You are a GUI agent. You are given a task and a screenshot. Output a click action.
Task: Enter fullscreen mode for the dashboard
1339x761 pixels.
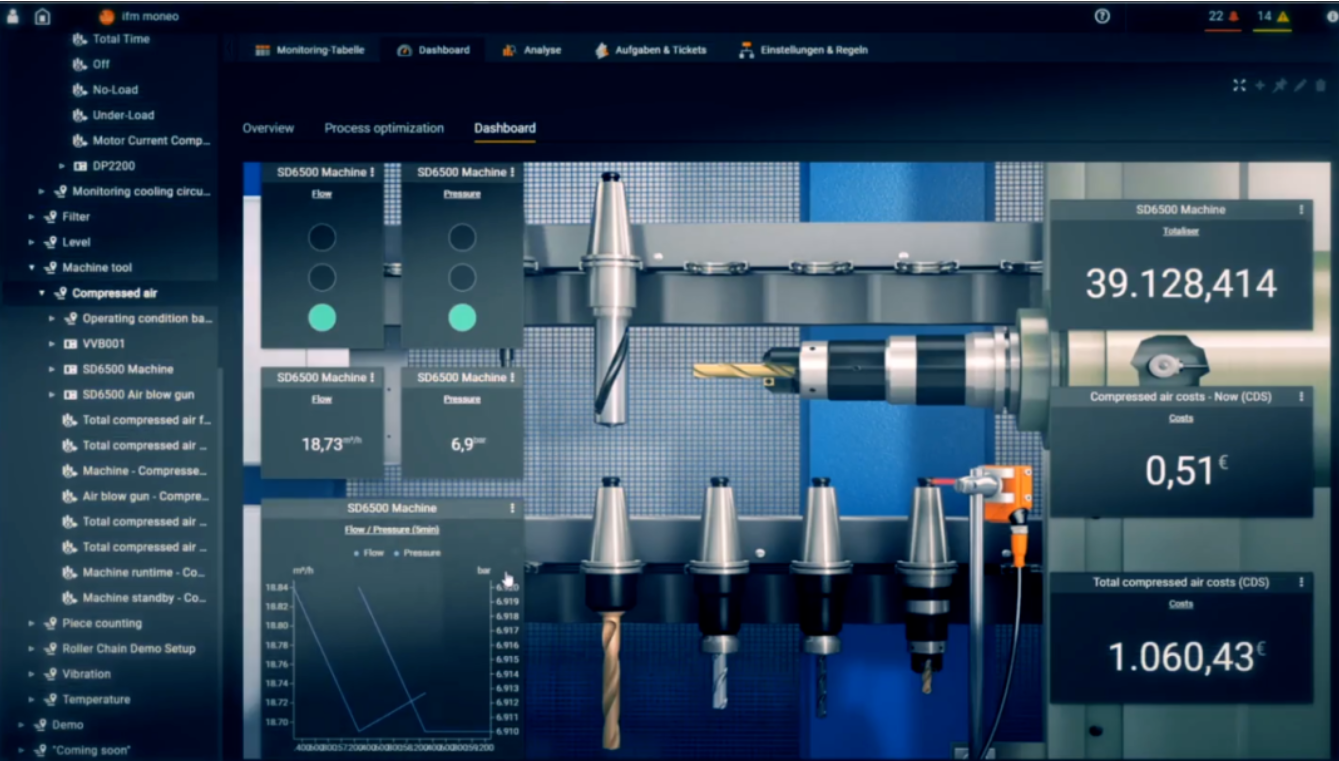click(1239, 86)
